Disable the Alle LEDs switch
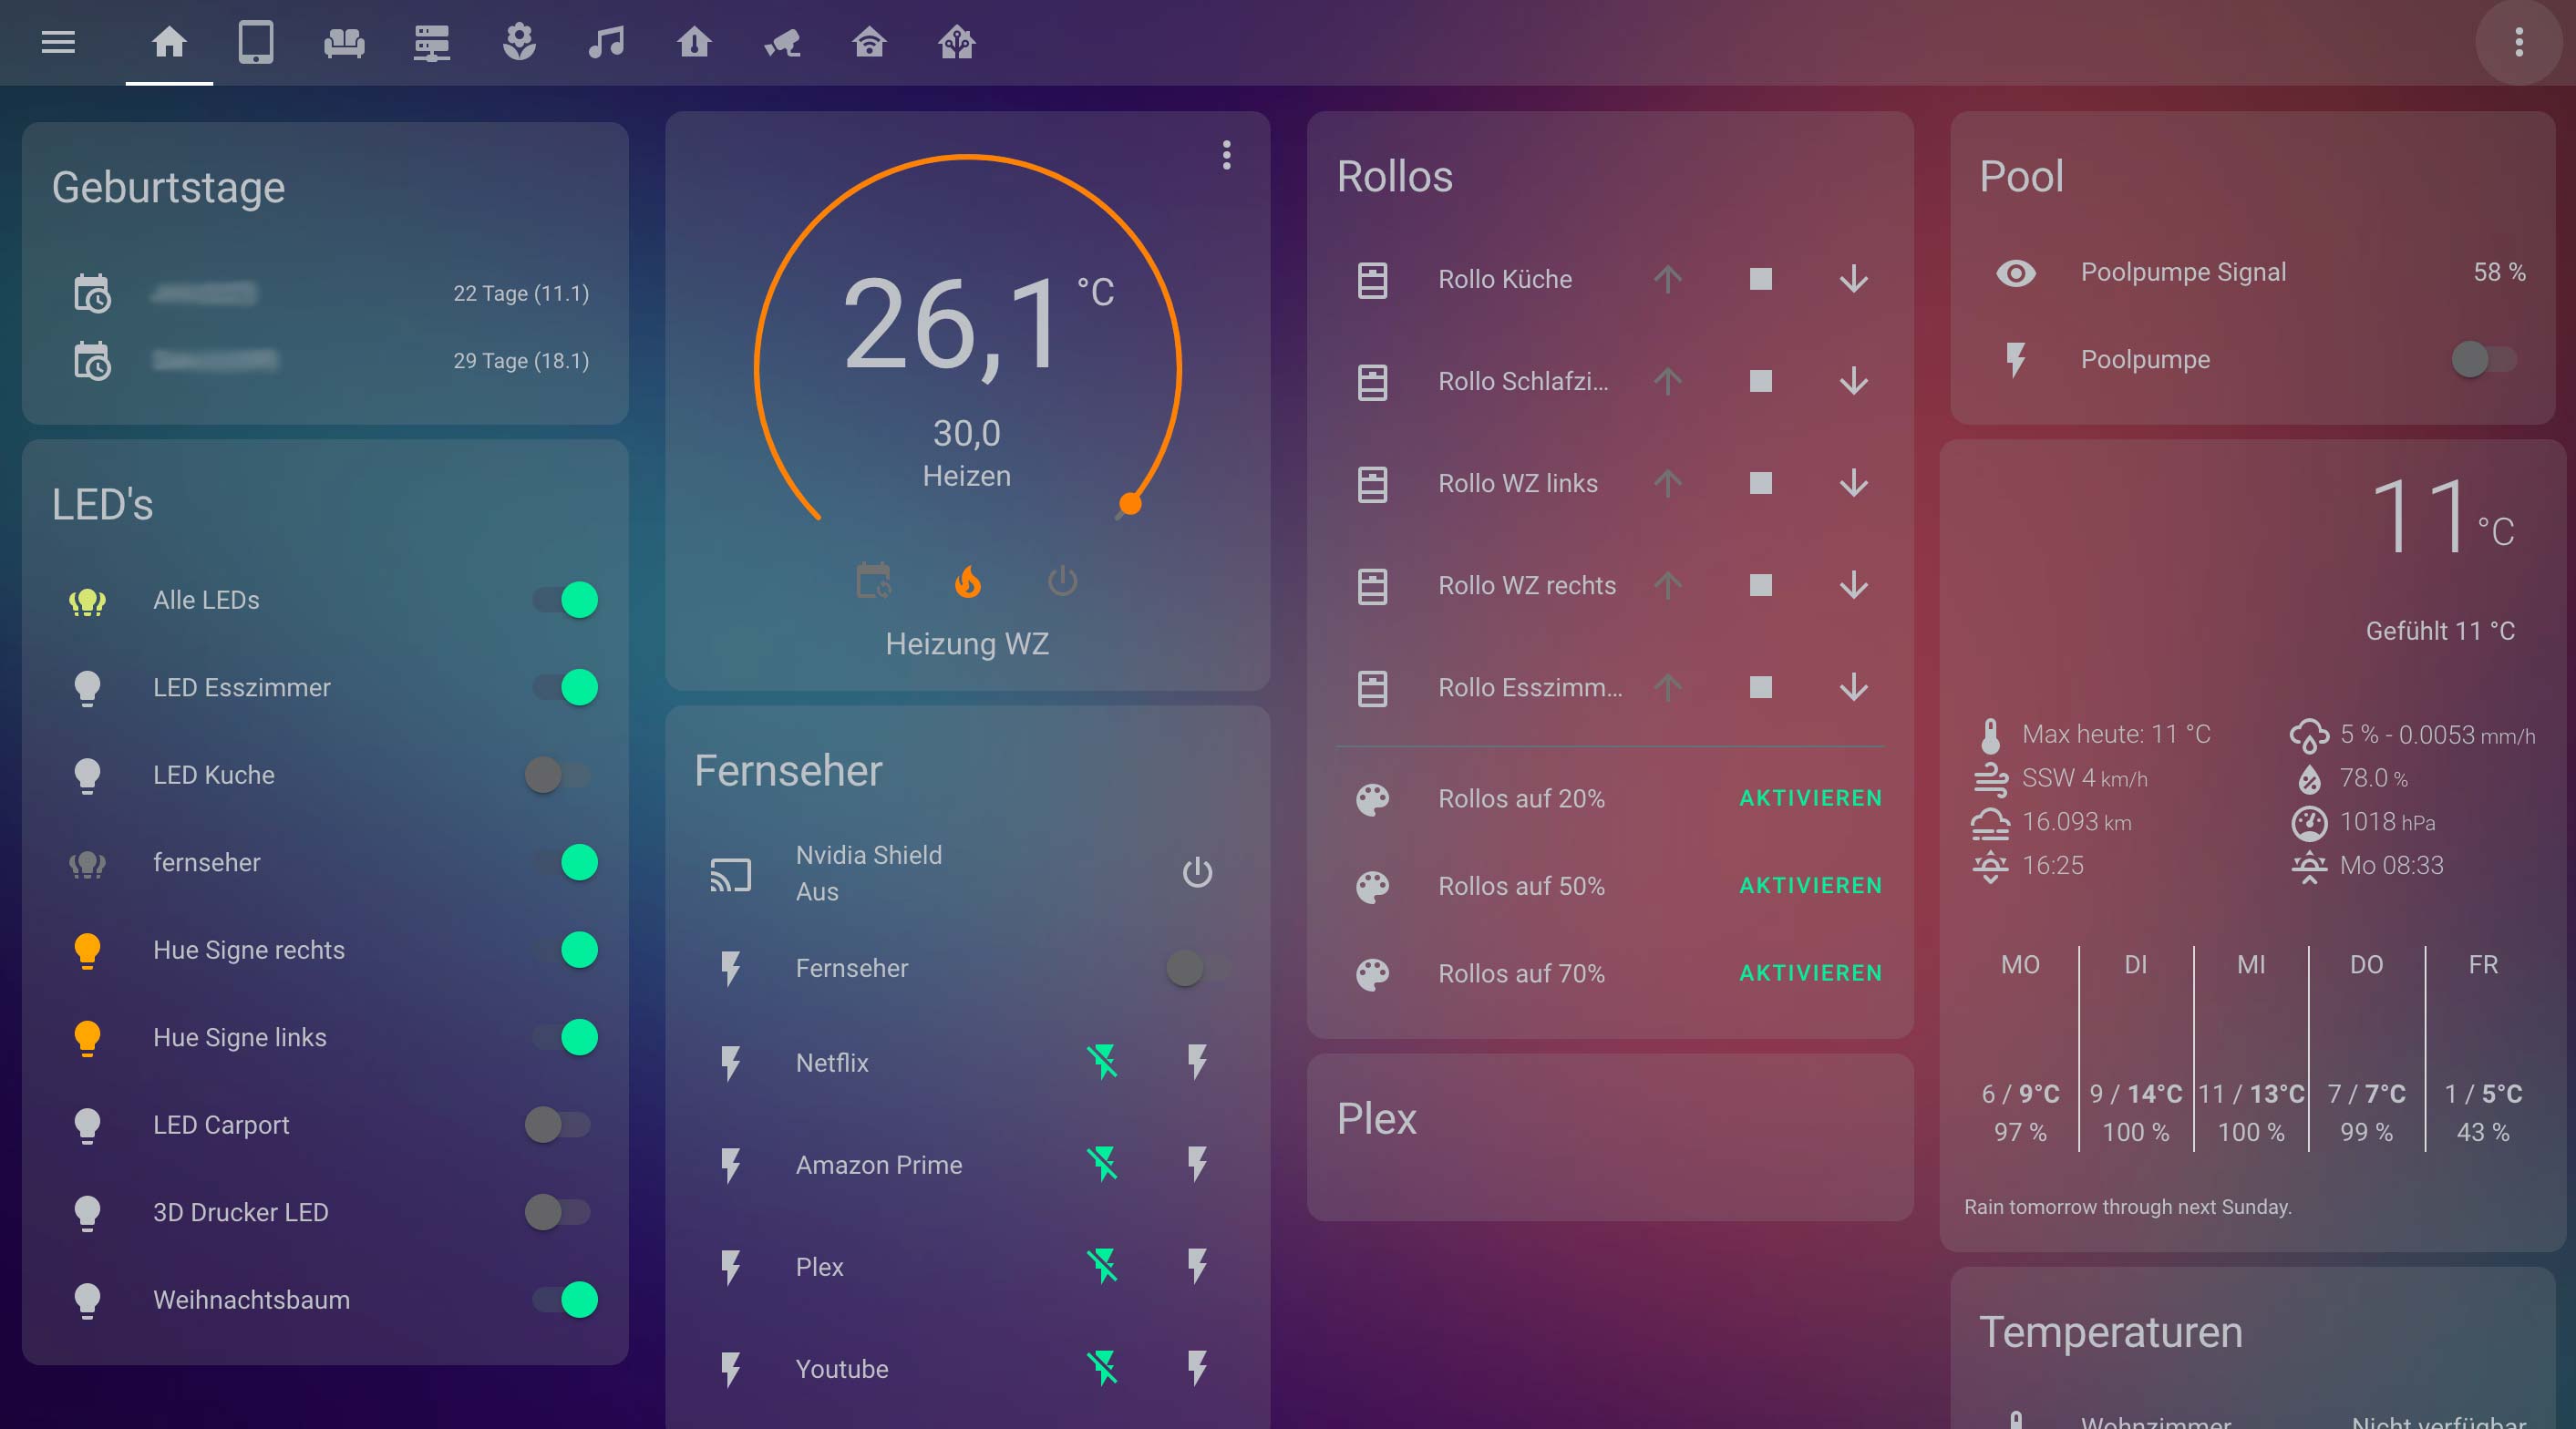The height and width of the screenshot is (1429, 2576). pyautogui.click(x=565, y=600)
